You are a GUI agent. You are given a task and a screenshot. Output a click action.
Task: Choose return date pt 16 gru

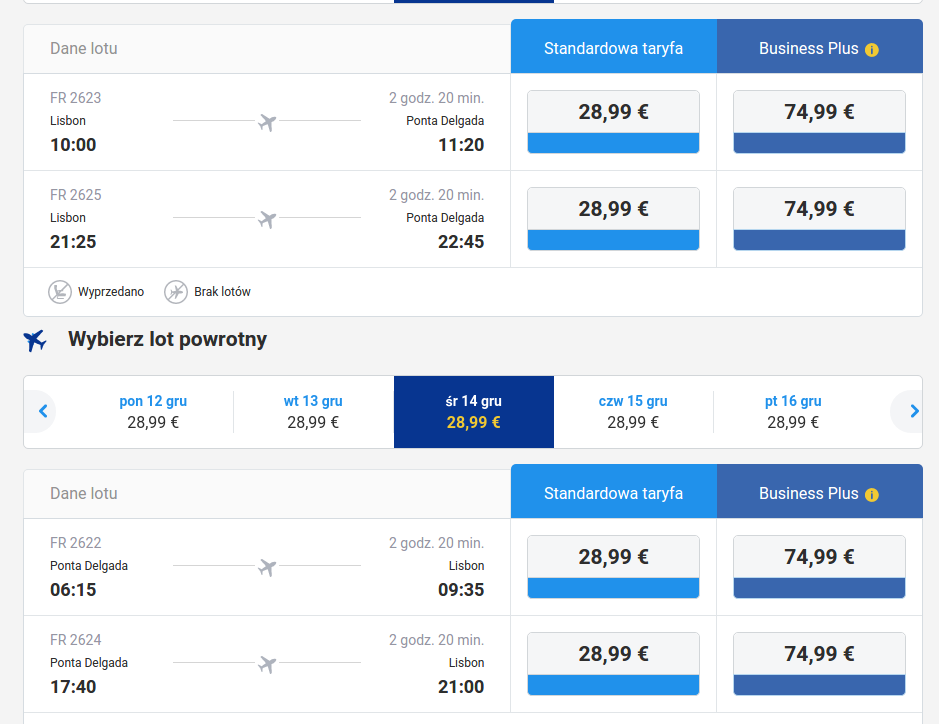click(x=793, y=412)
